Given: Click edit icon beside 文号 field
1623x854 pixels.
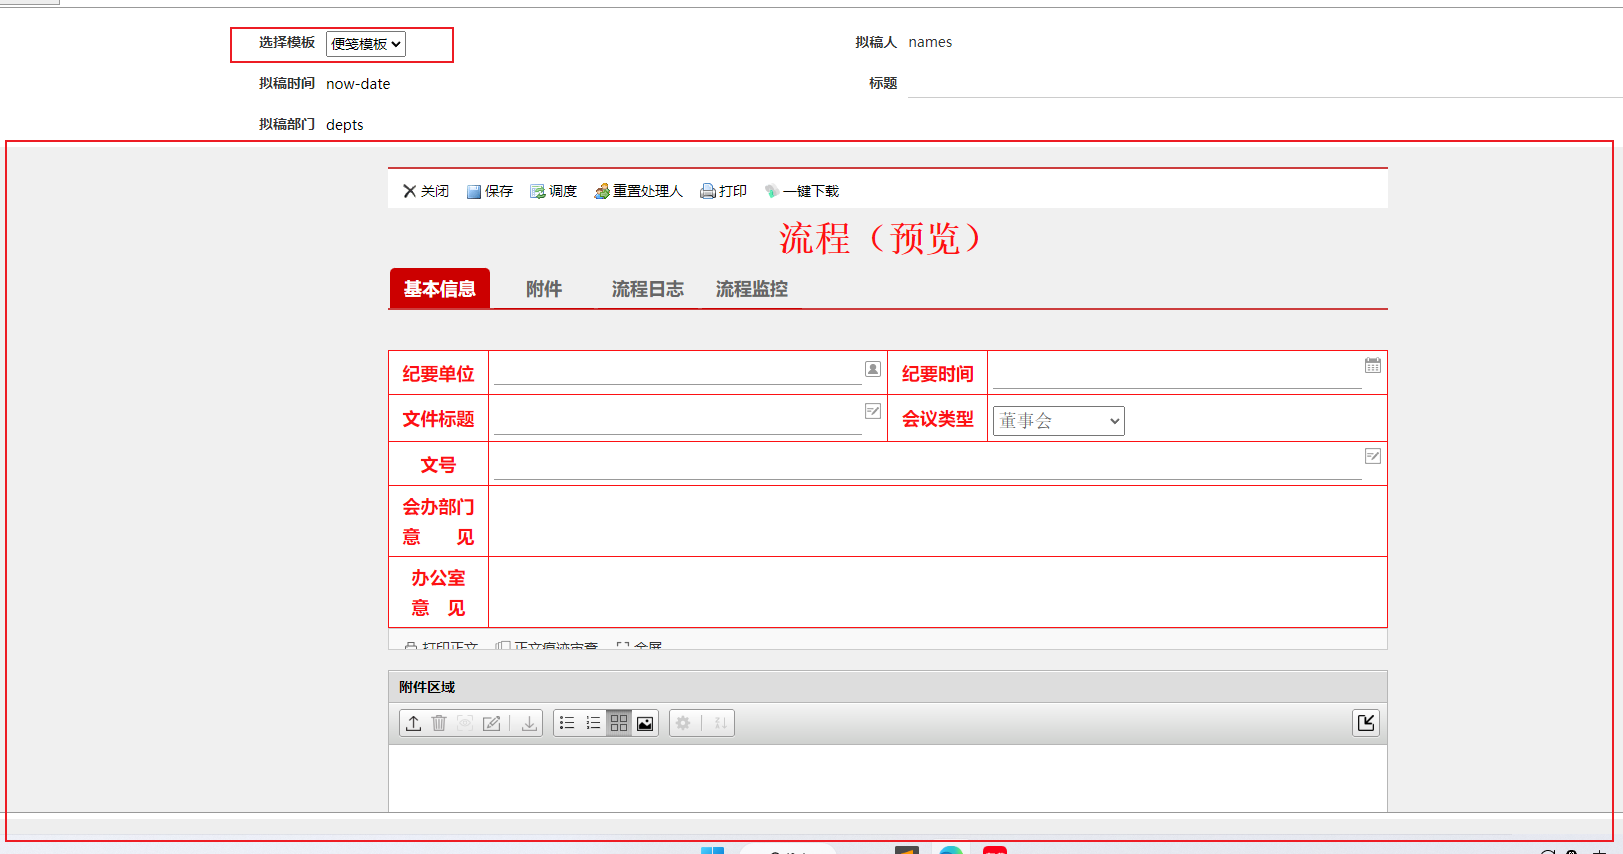Looking at the screenshot, I should pyautogui.click(x=1373, y=456).
